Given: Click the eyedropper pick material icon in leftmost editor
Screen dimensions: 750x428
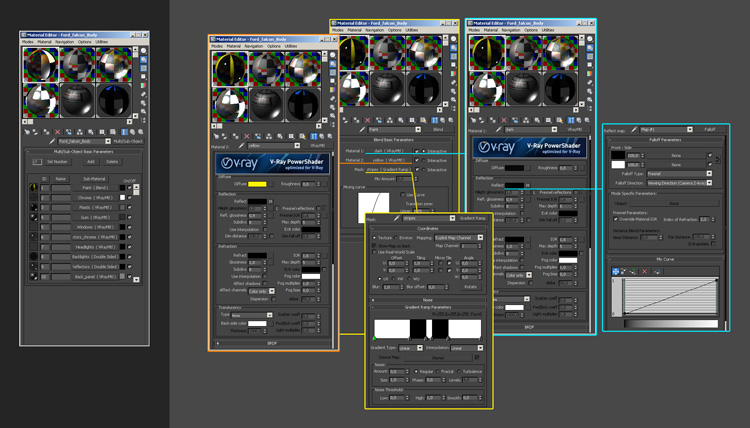Looking at the screenshot, I should click(54, 142).
